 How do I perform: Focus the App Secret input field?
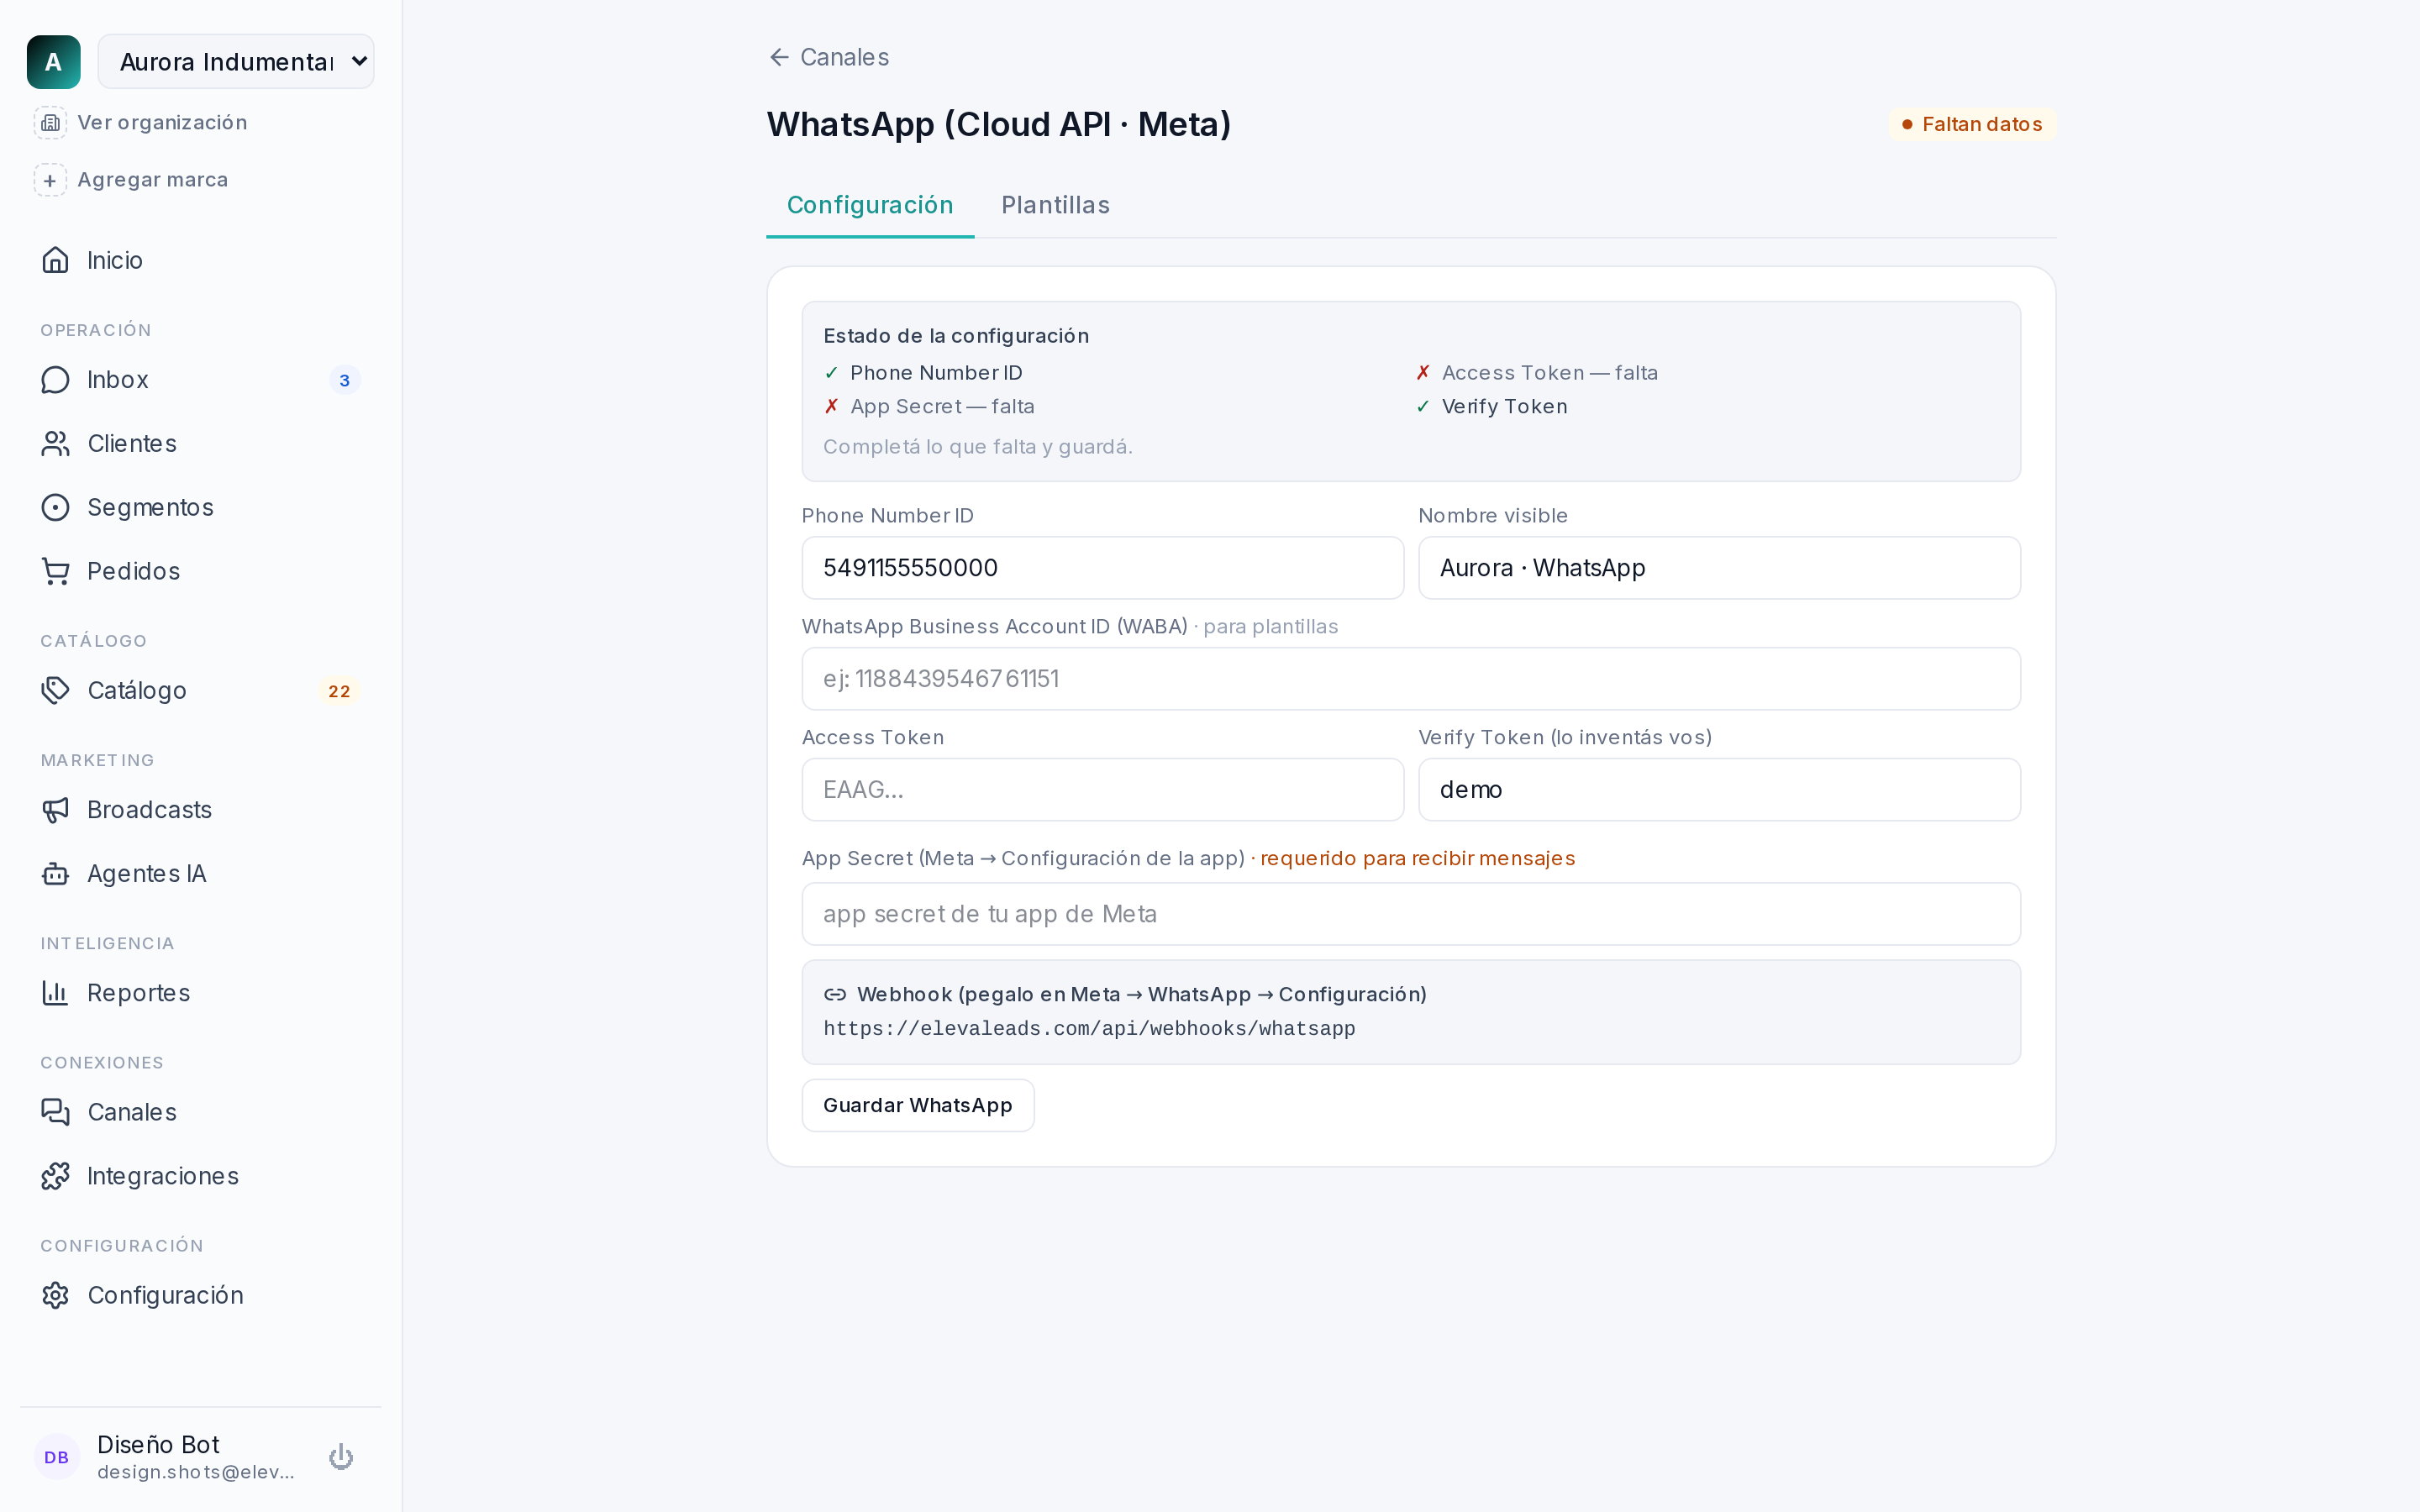[x=1411, y=914]
